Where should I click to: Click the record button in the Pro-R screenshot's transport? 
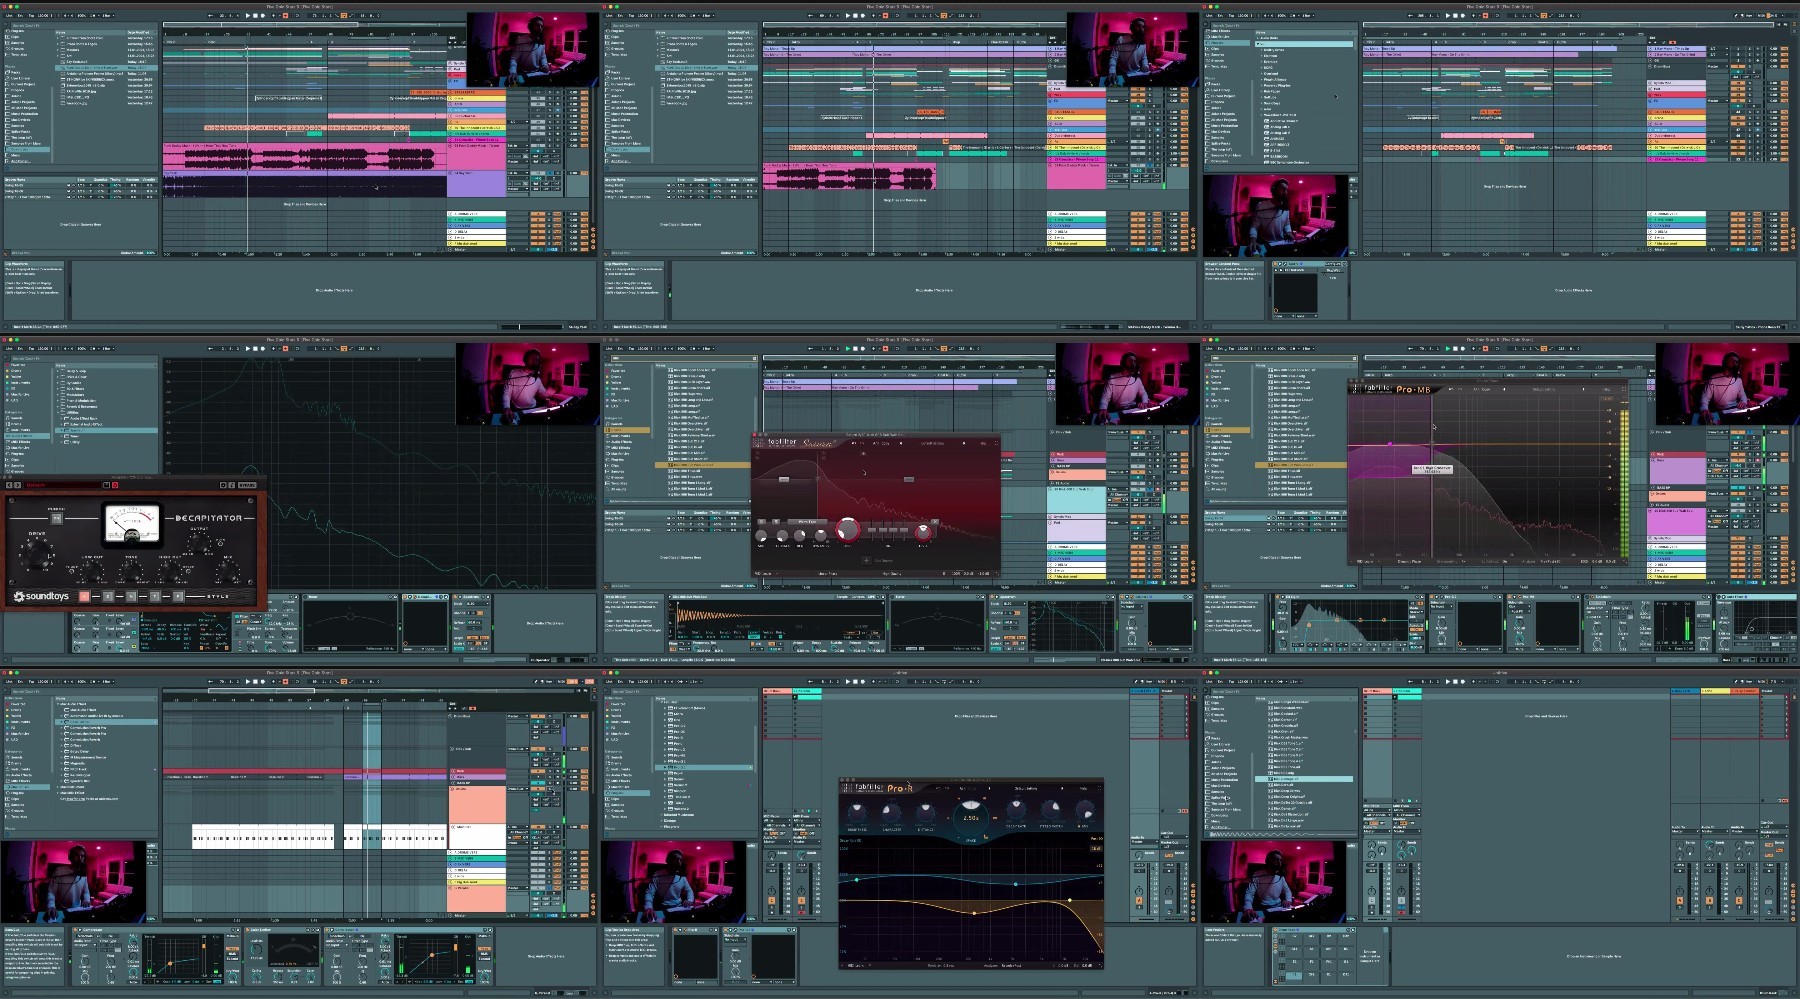[x=863, y=682]
